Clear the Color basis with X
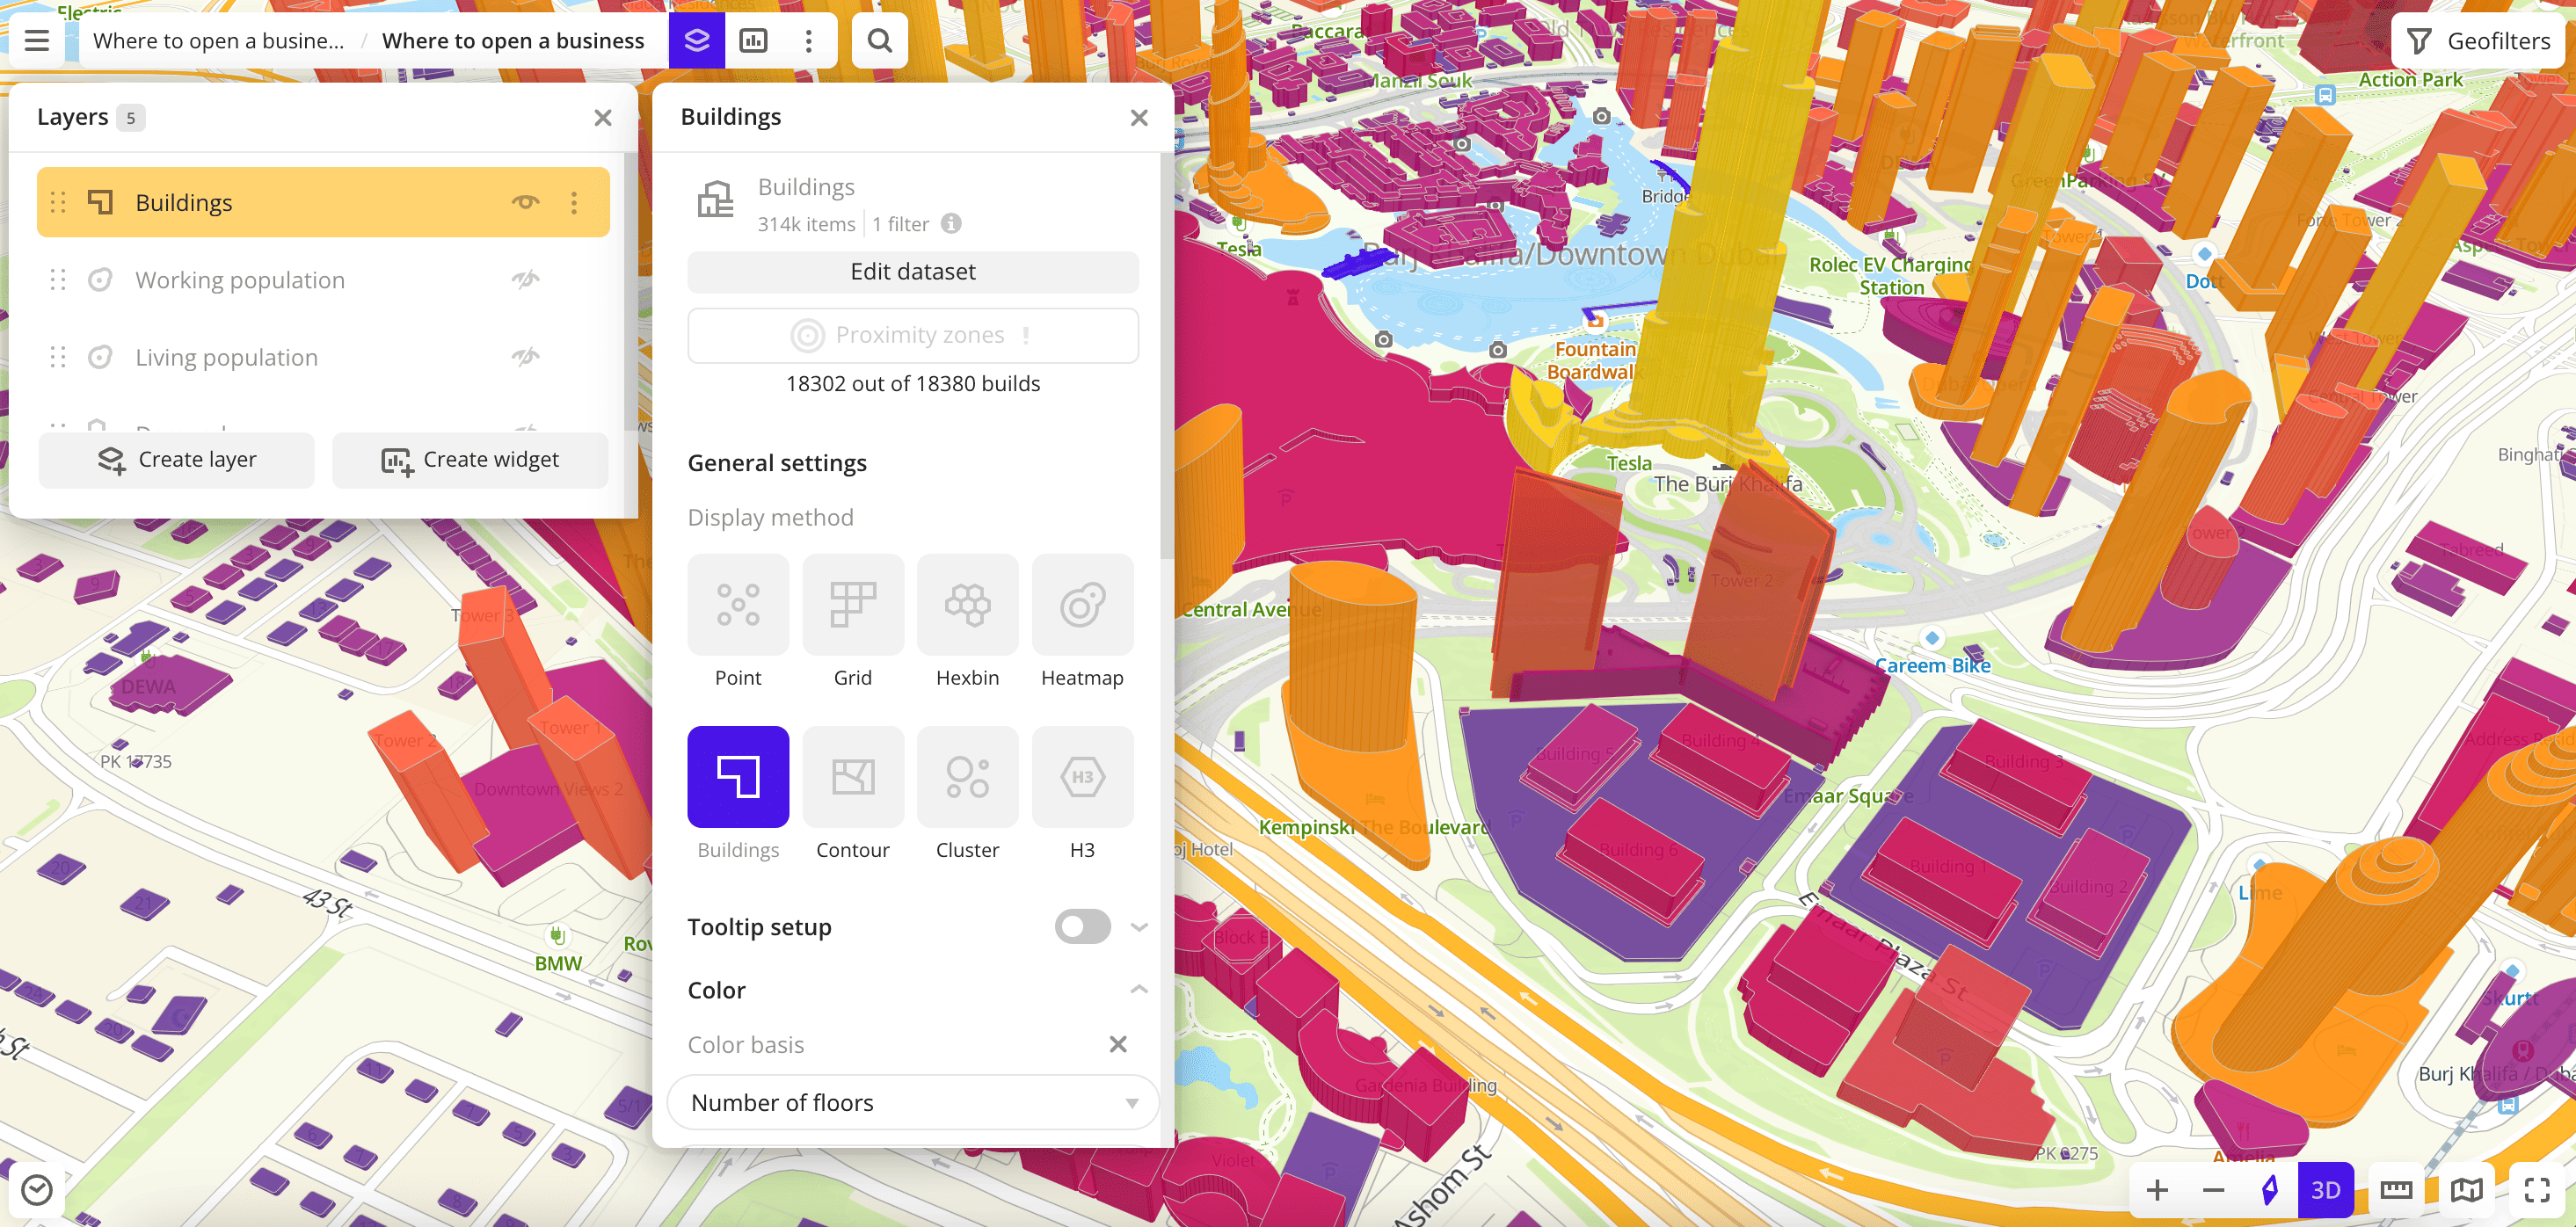2576x1227 pixels. tap(1118, 1045)
